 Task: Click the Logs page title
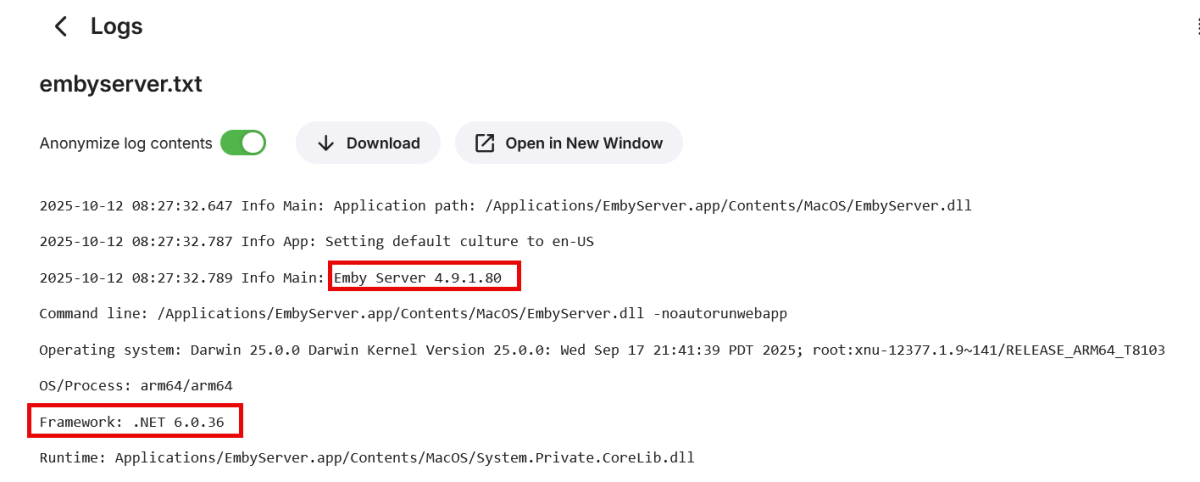pos(117,27)
